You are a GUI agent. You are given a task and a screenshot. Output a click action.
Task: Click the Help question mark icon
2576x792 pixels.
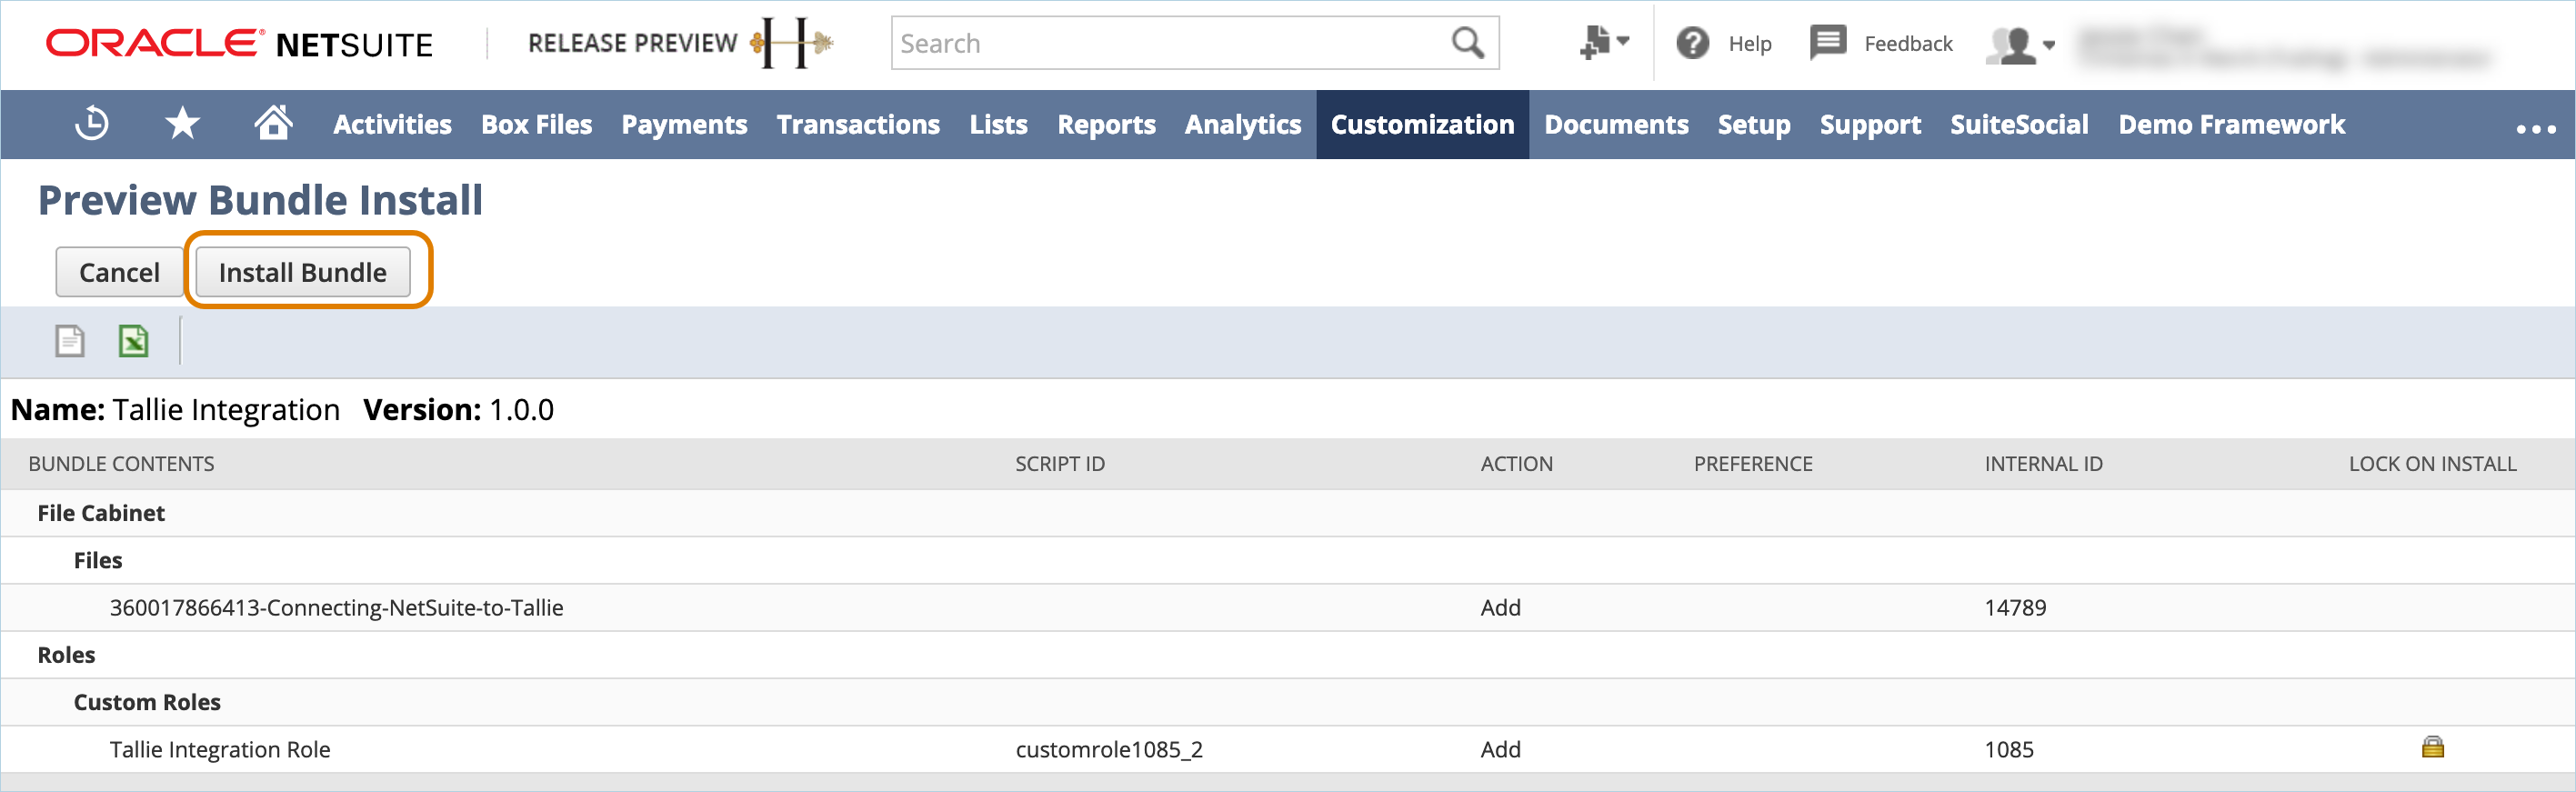(1692, 43)
